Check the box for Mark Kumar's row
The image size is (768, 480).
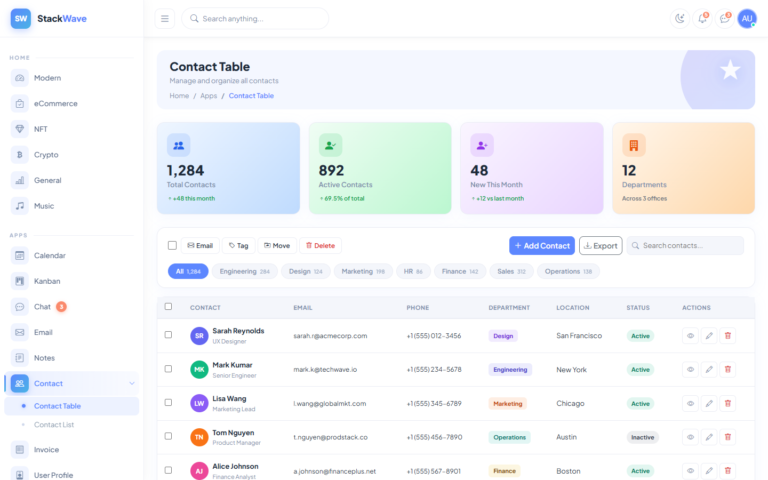click(x=168, y=370)
